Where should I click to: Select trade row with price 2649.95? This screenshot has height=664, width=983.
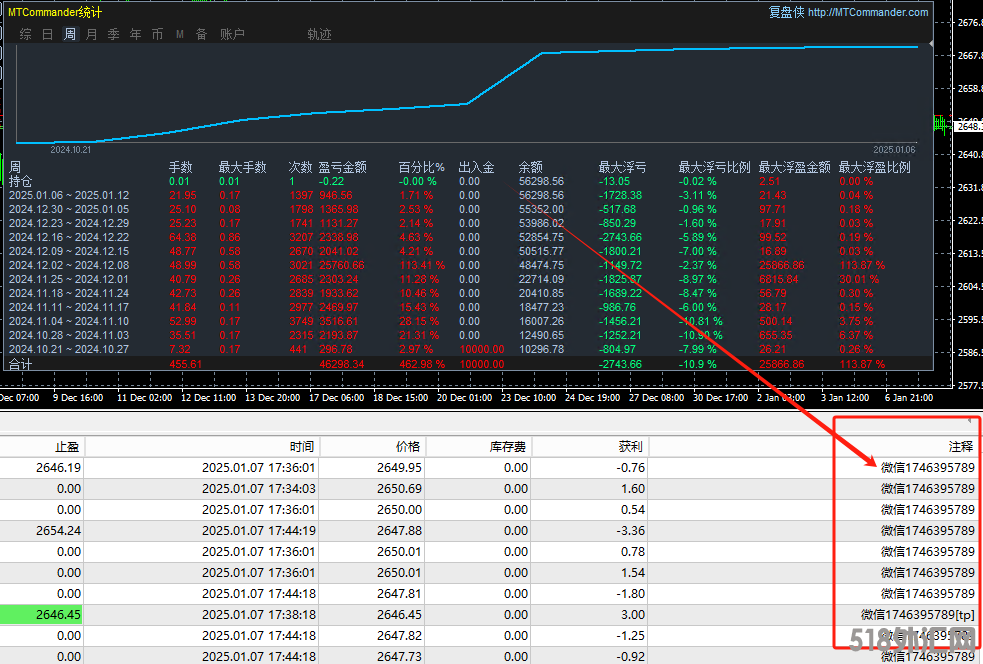[489, 467]
